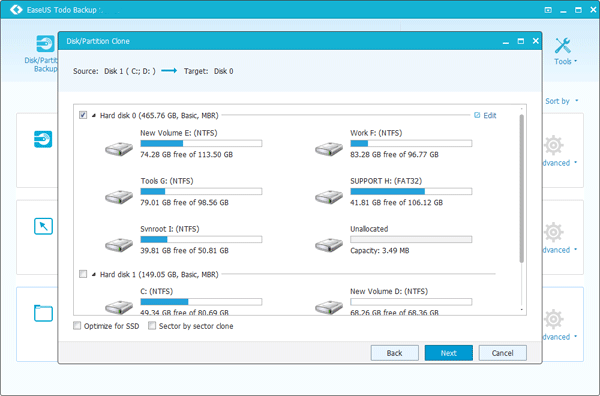Click SUPPORT H: usage bar
Screen dimensions: 600x396
[x=411, y=191]
